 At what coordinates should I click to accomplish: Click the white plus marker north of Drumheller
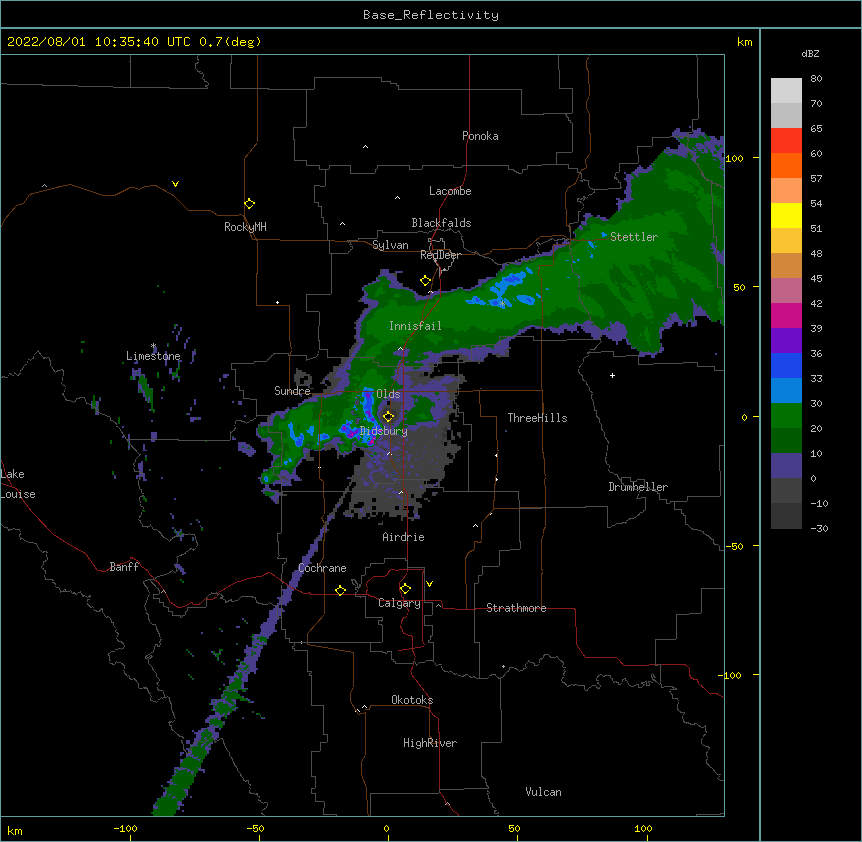click(x=612, y=375)
